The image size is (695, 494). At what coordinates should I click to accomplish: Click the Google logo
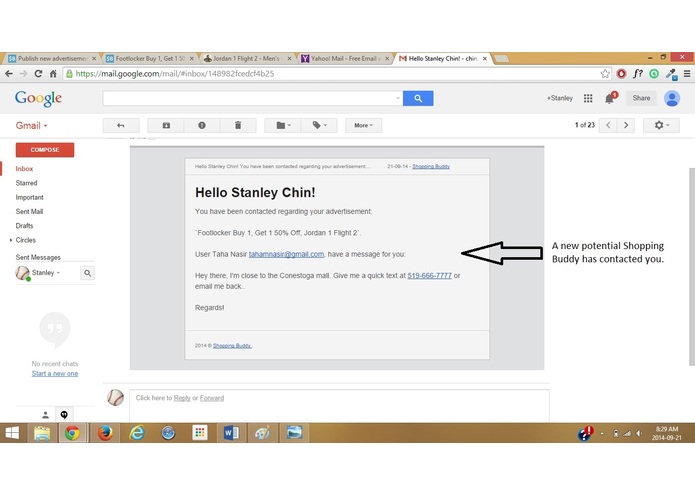click(38, 98)
